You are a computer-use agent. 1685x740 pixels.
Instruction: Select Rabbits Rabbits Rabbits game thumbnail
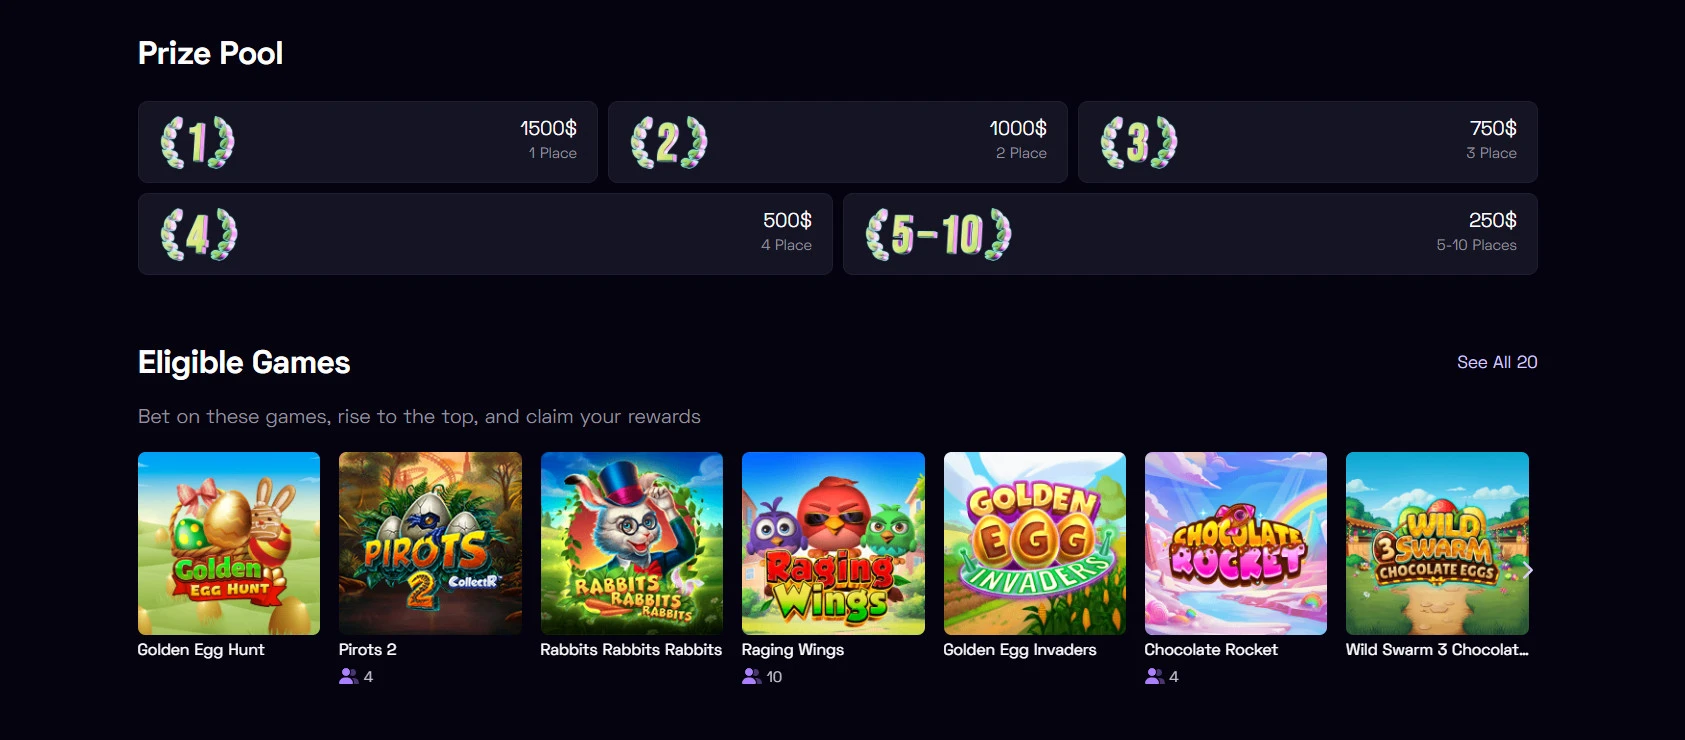tap(632, 543)
